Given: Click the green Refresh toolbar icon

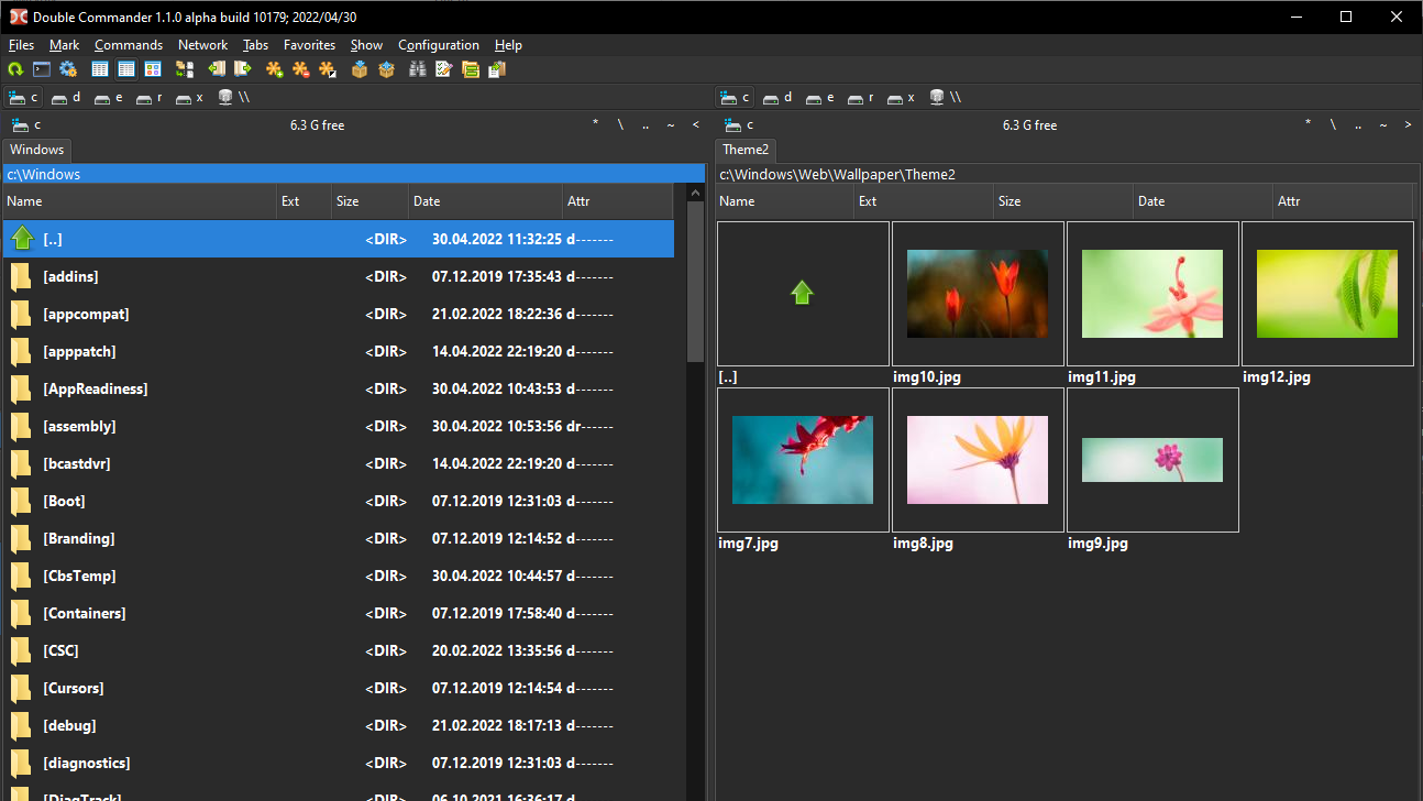Looking at the screenshot, I should click(15, 69).
